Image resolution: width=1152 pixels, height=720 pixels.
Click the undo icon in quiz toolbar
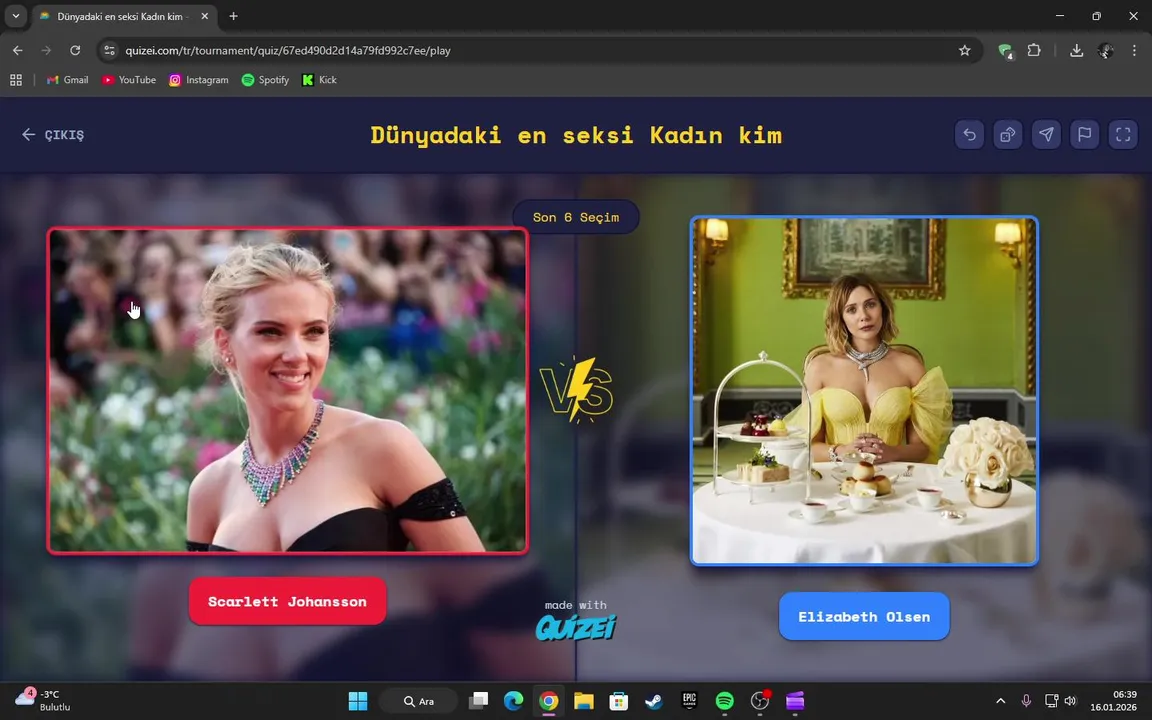(969, 134)
